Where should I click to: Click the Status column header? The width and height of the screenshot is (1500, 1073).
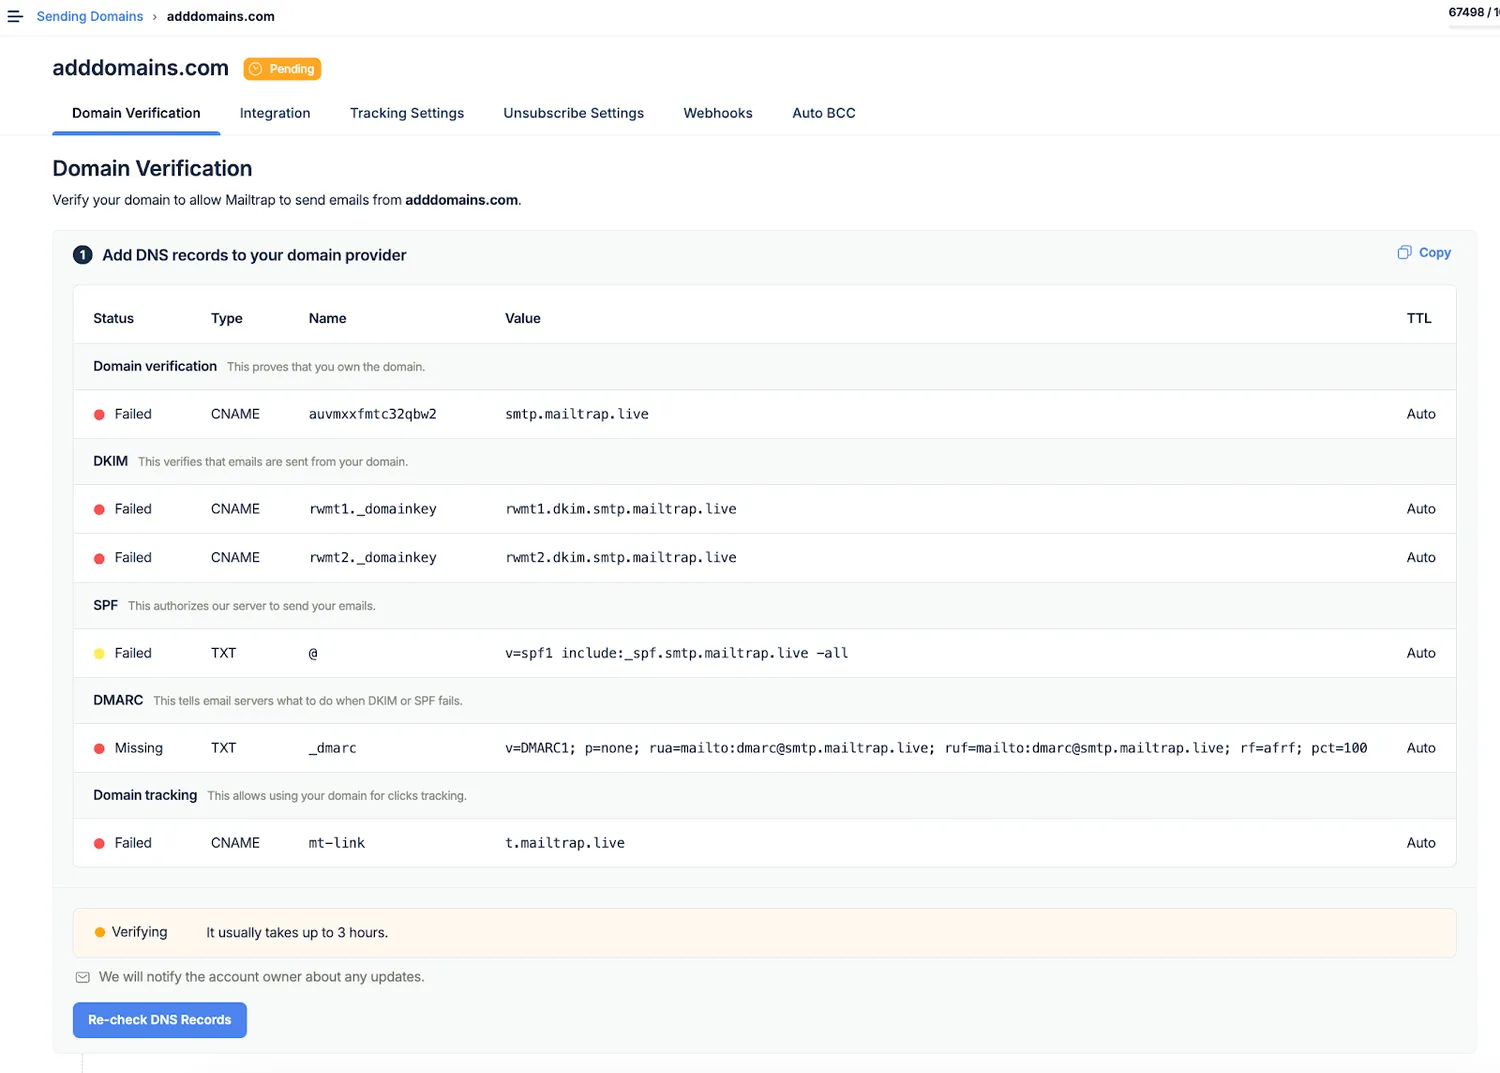click(113, 318)
